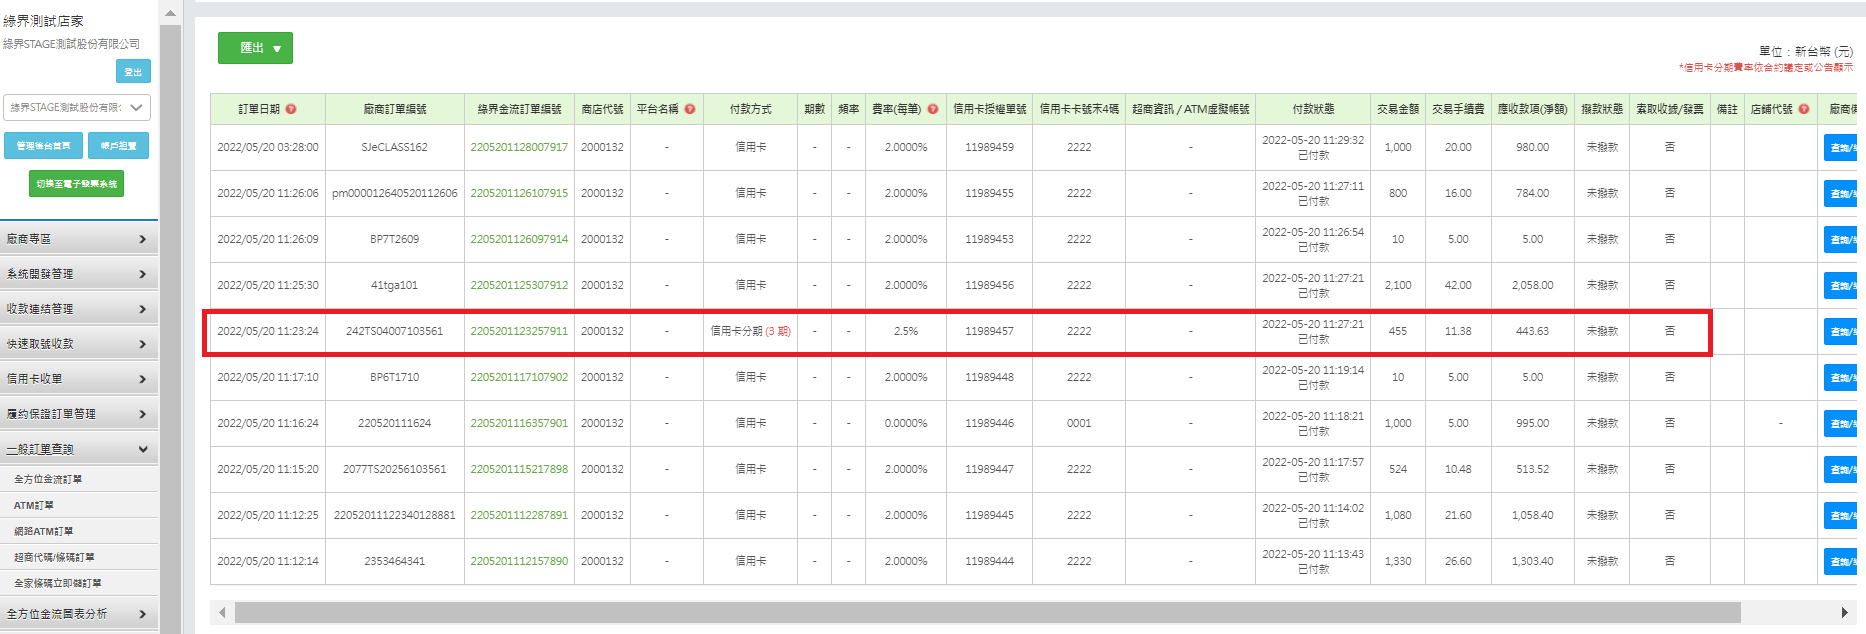The width and height of the screenshot is (1866, 634).
Task: Click the 交易金額 column header
Action: pos(1398,109)
